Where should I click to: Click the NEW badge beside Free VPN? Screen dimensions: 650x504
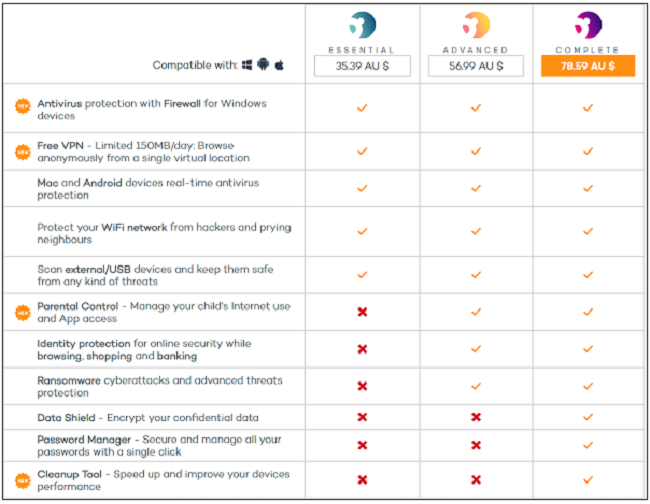point(23,152)
